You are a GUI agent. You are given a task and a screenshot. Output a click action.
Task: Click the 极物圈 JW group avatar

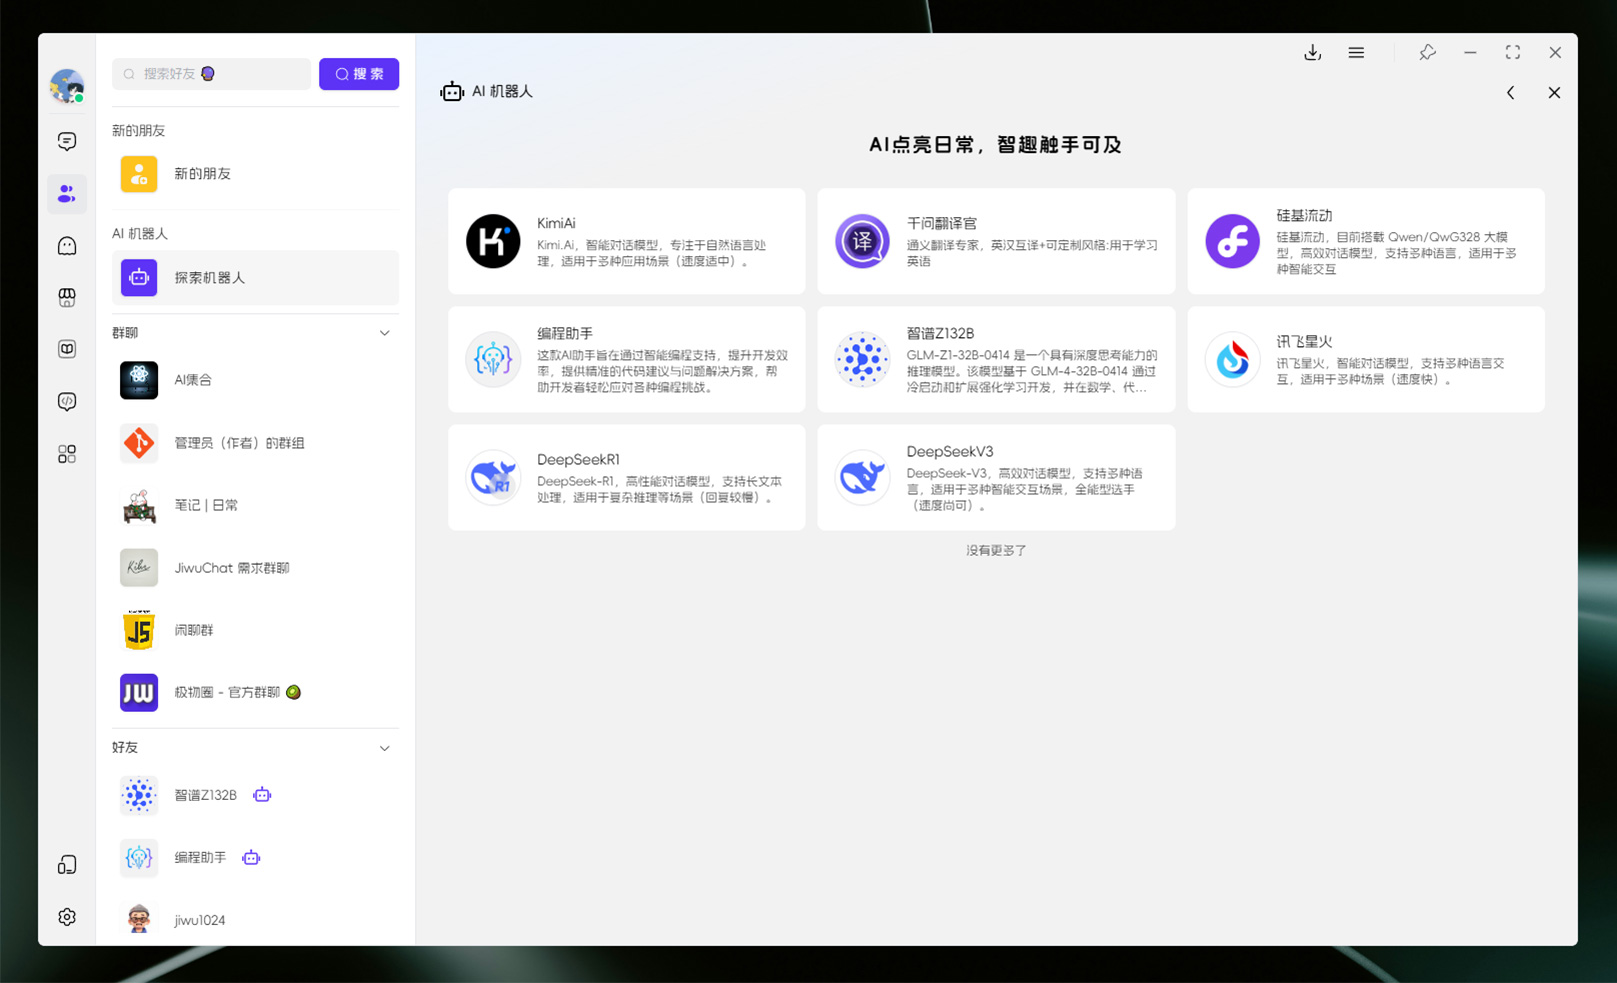tap(139, 692)
